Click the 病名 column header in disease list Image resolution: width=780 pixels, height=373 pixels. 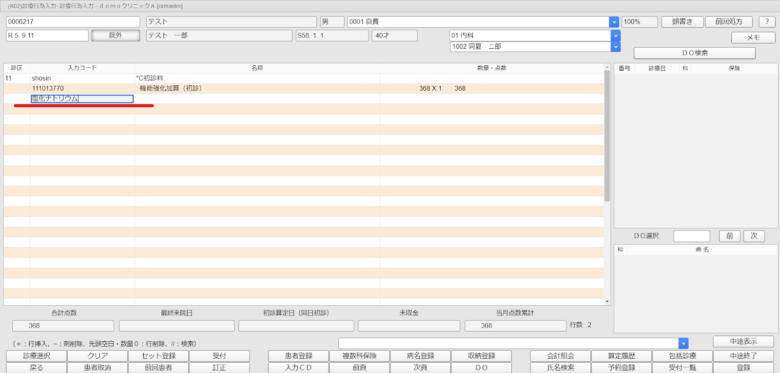tap(702, 250)
